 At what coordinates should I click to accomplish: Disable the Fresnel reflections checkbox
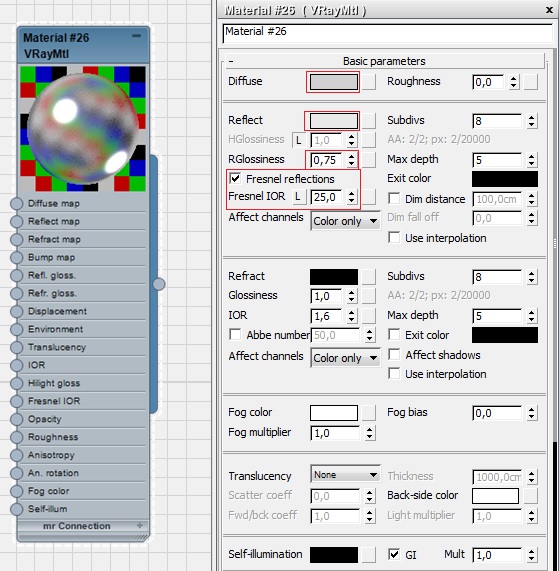click(235, 179)
